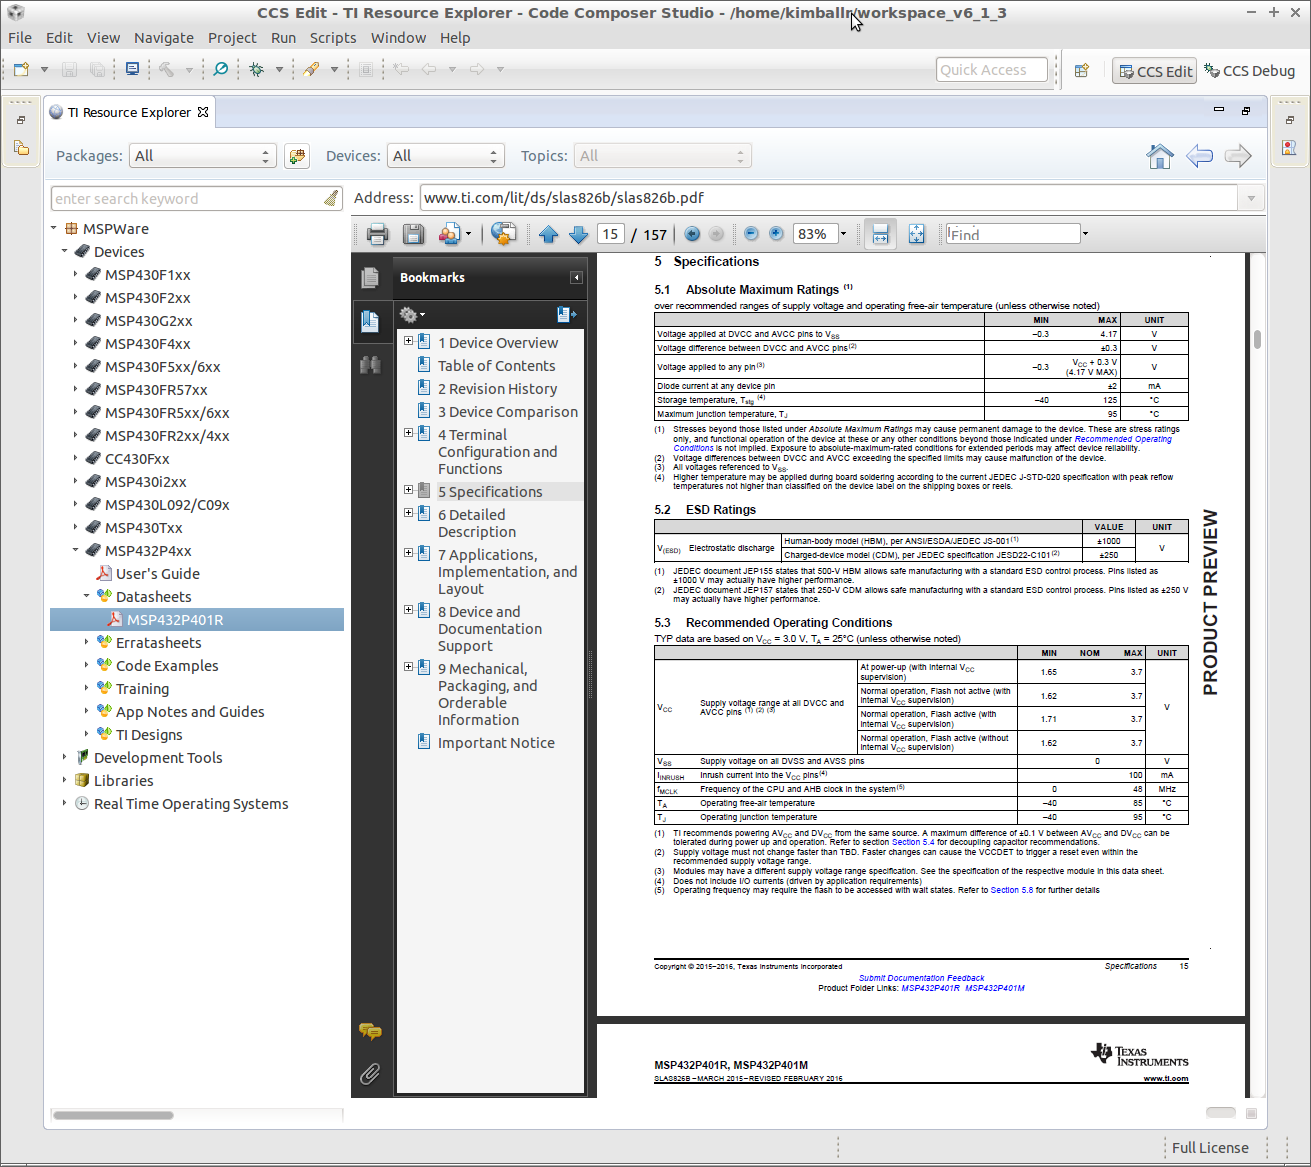Open the attachments paperclip panel
This screenshot has height=1167, width=1311.
370,1074
